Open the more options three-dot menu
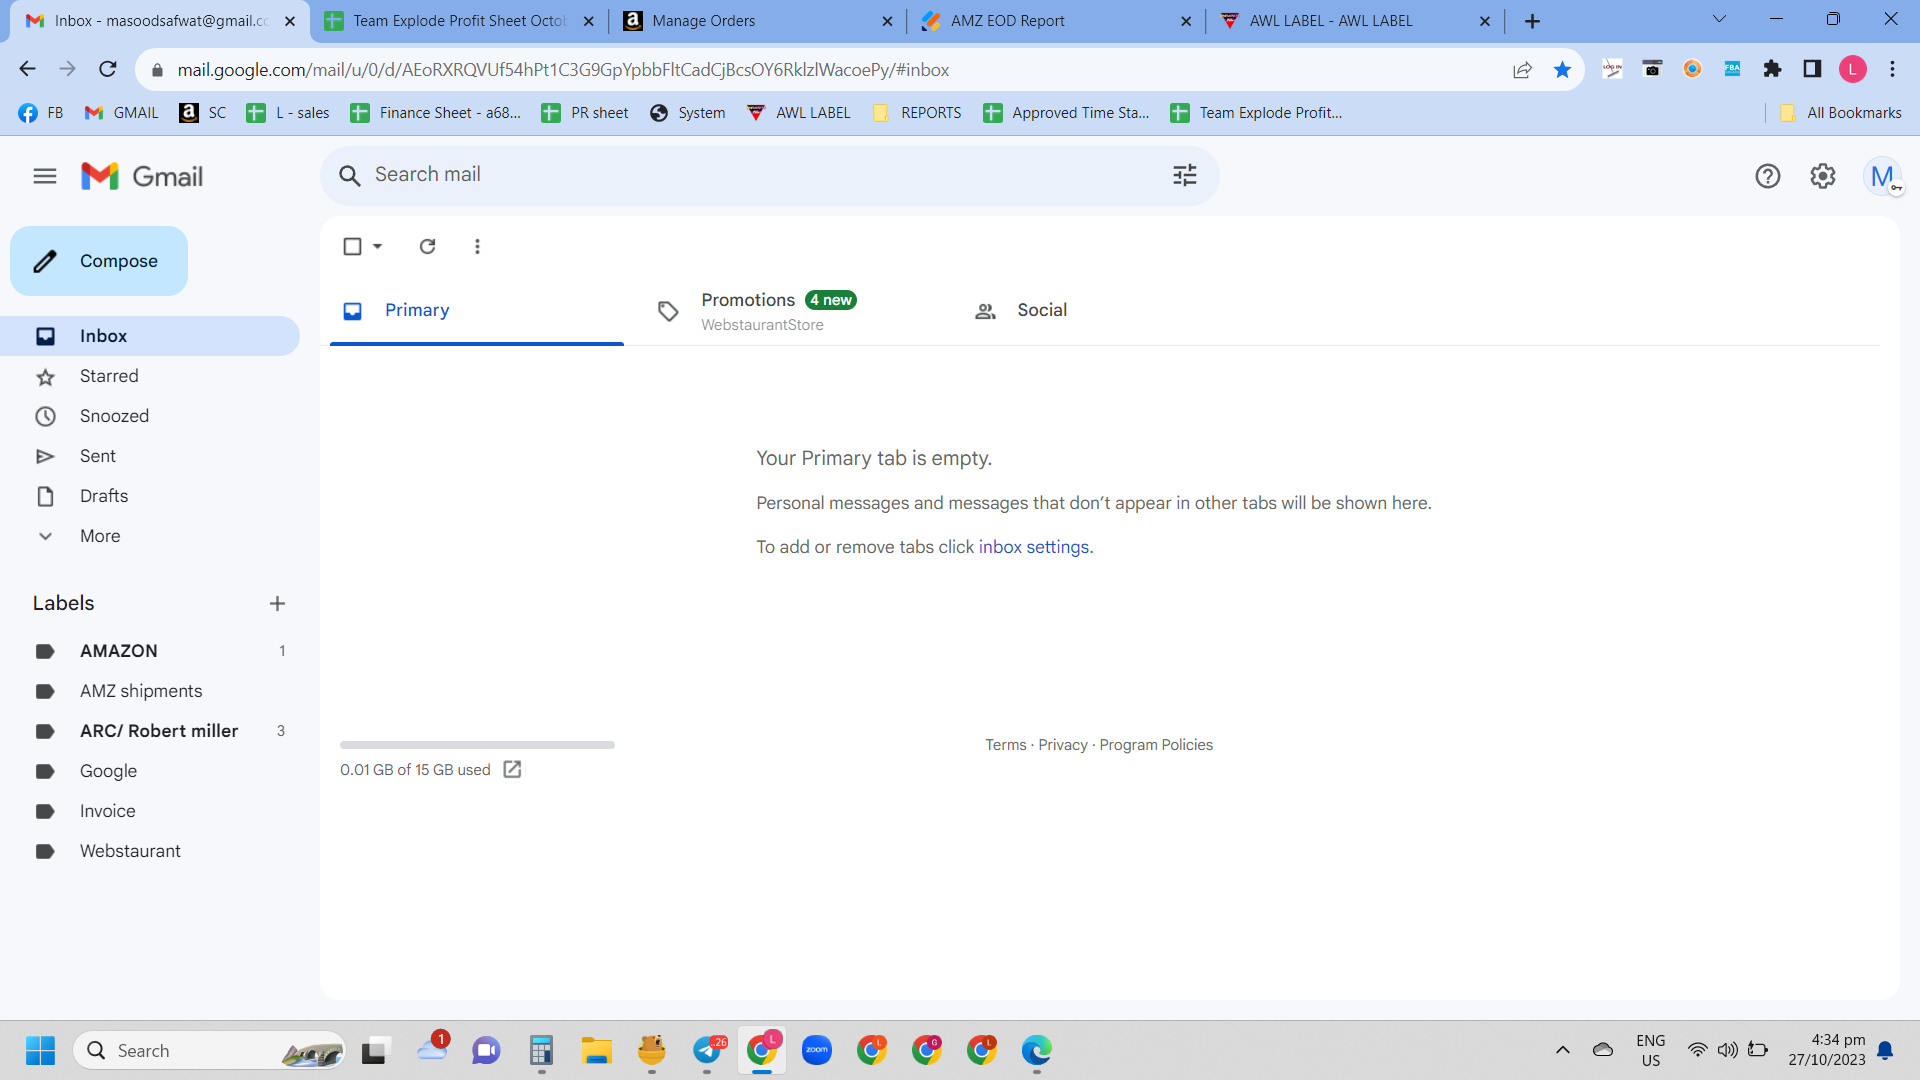 [x=477, y=246]
